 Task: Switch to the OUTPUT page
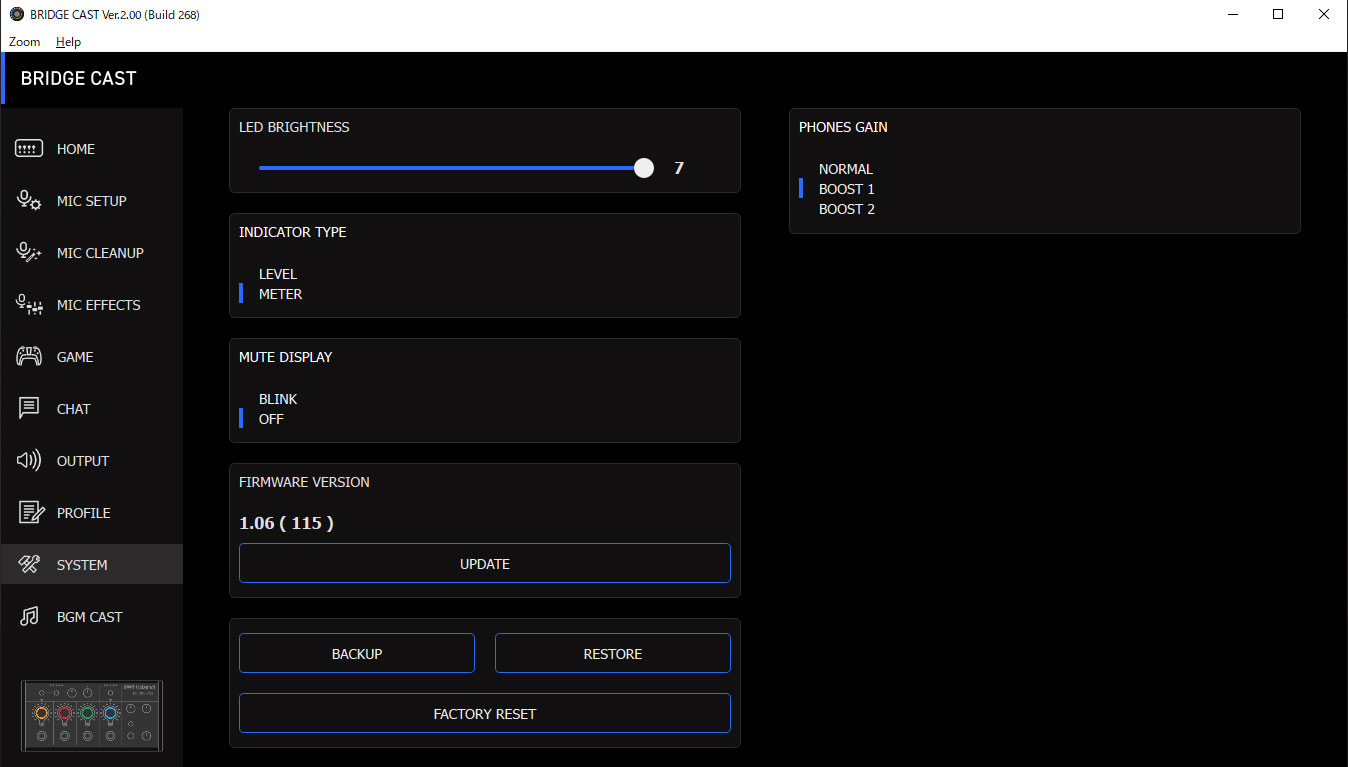coord(91,461)
